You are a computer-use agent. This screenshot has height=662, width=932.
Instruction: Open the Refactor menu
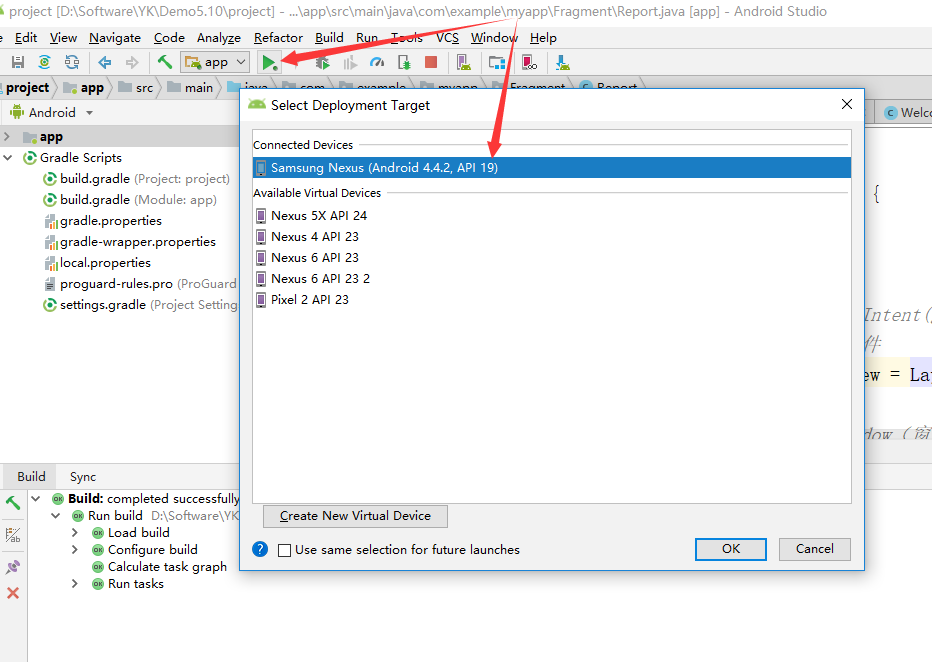point(278,38)
